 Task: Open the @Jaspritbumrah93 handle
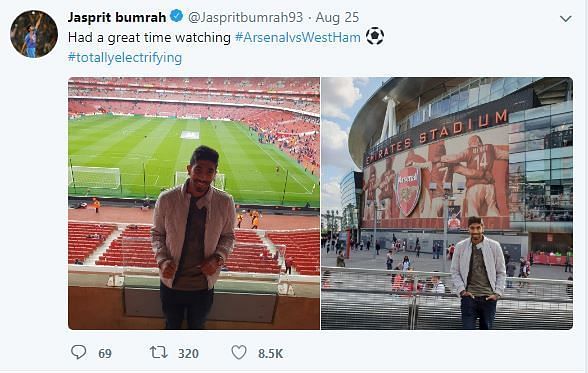[245, 17]
